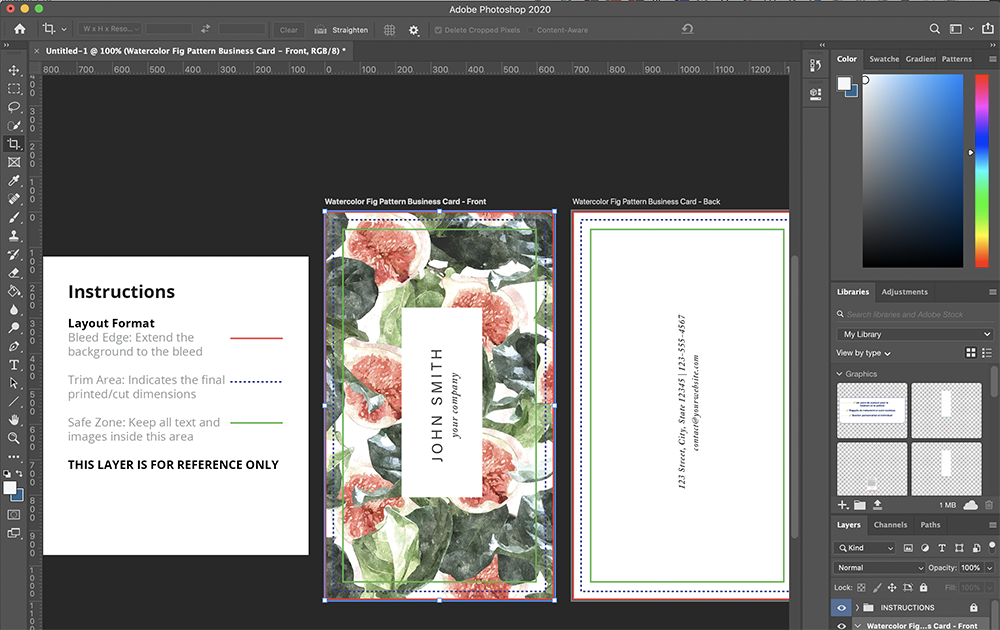This screenshot has height=630, width=1000.
Task: Select the Lasso tool
Action: coord(14,107)
